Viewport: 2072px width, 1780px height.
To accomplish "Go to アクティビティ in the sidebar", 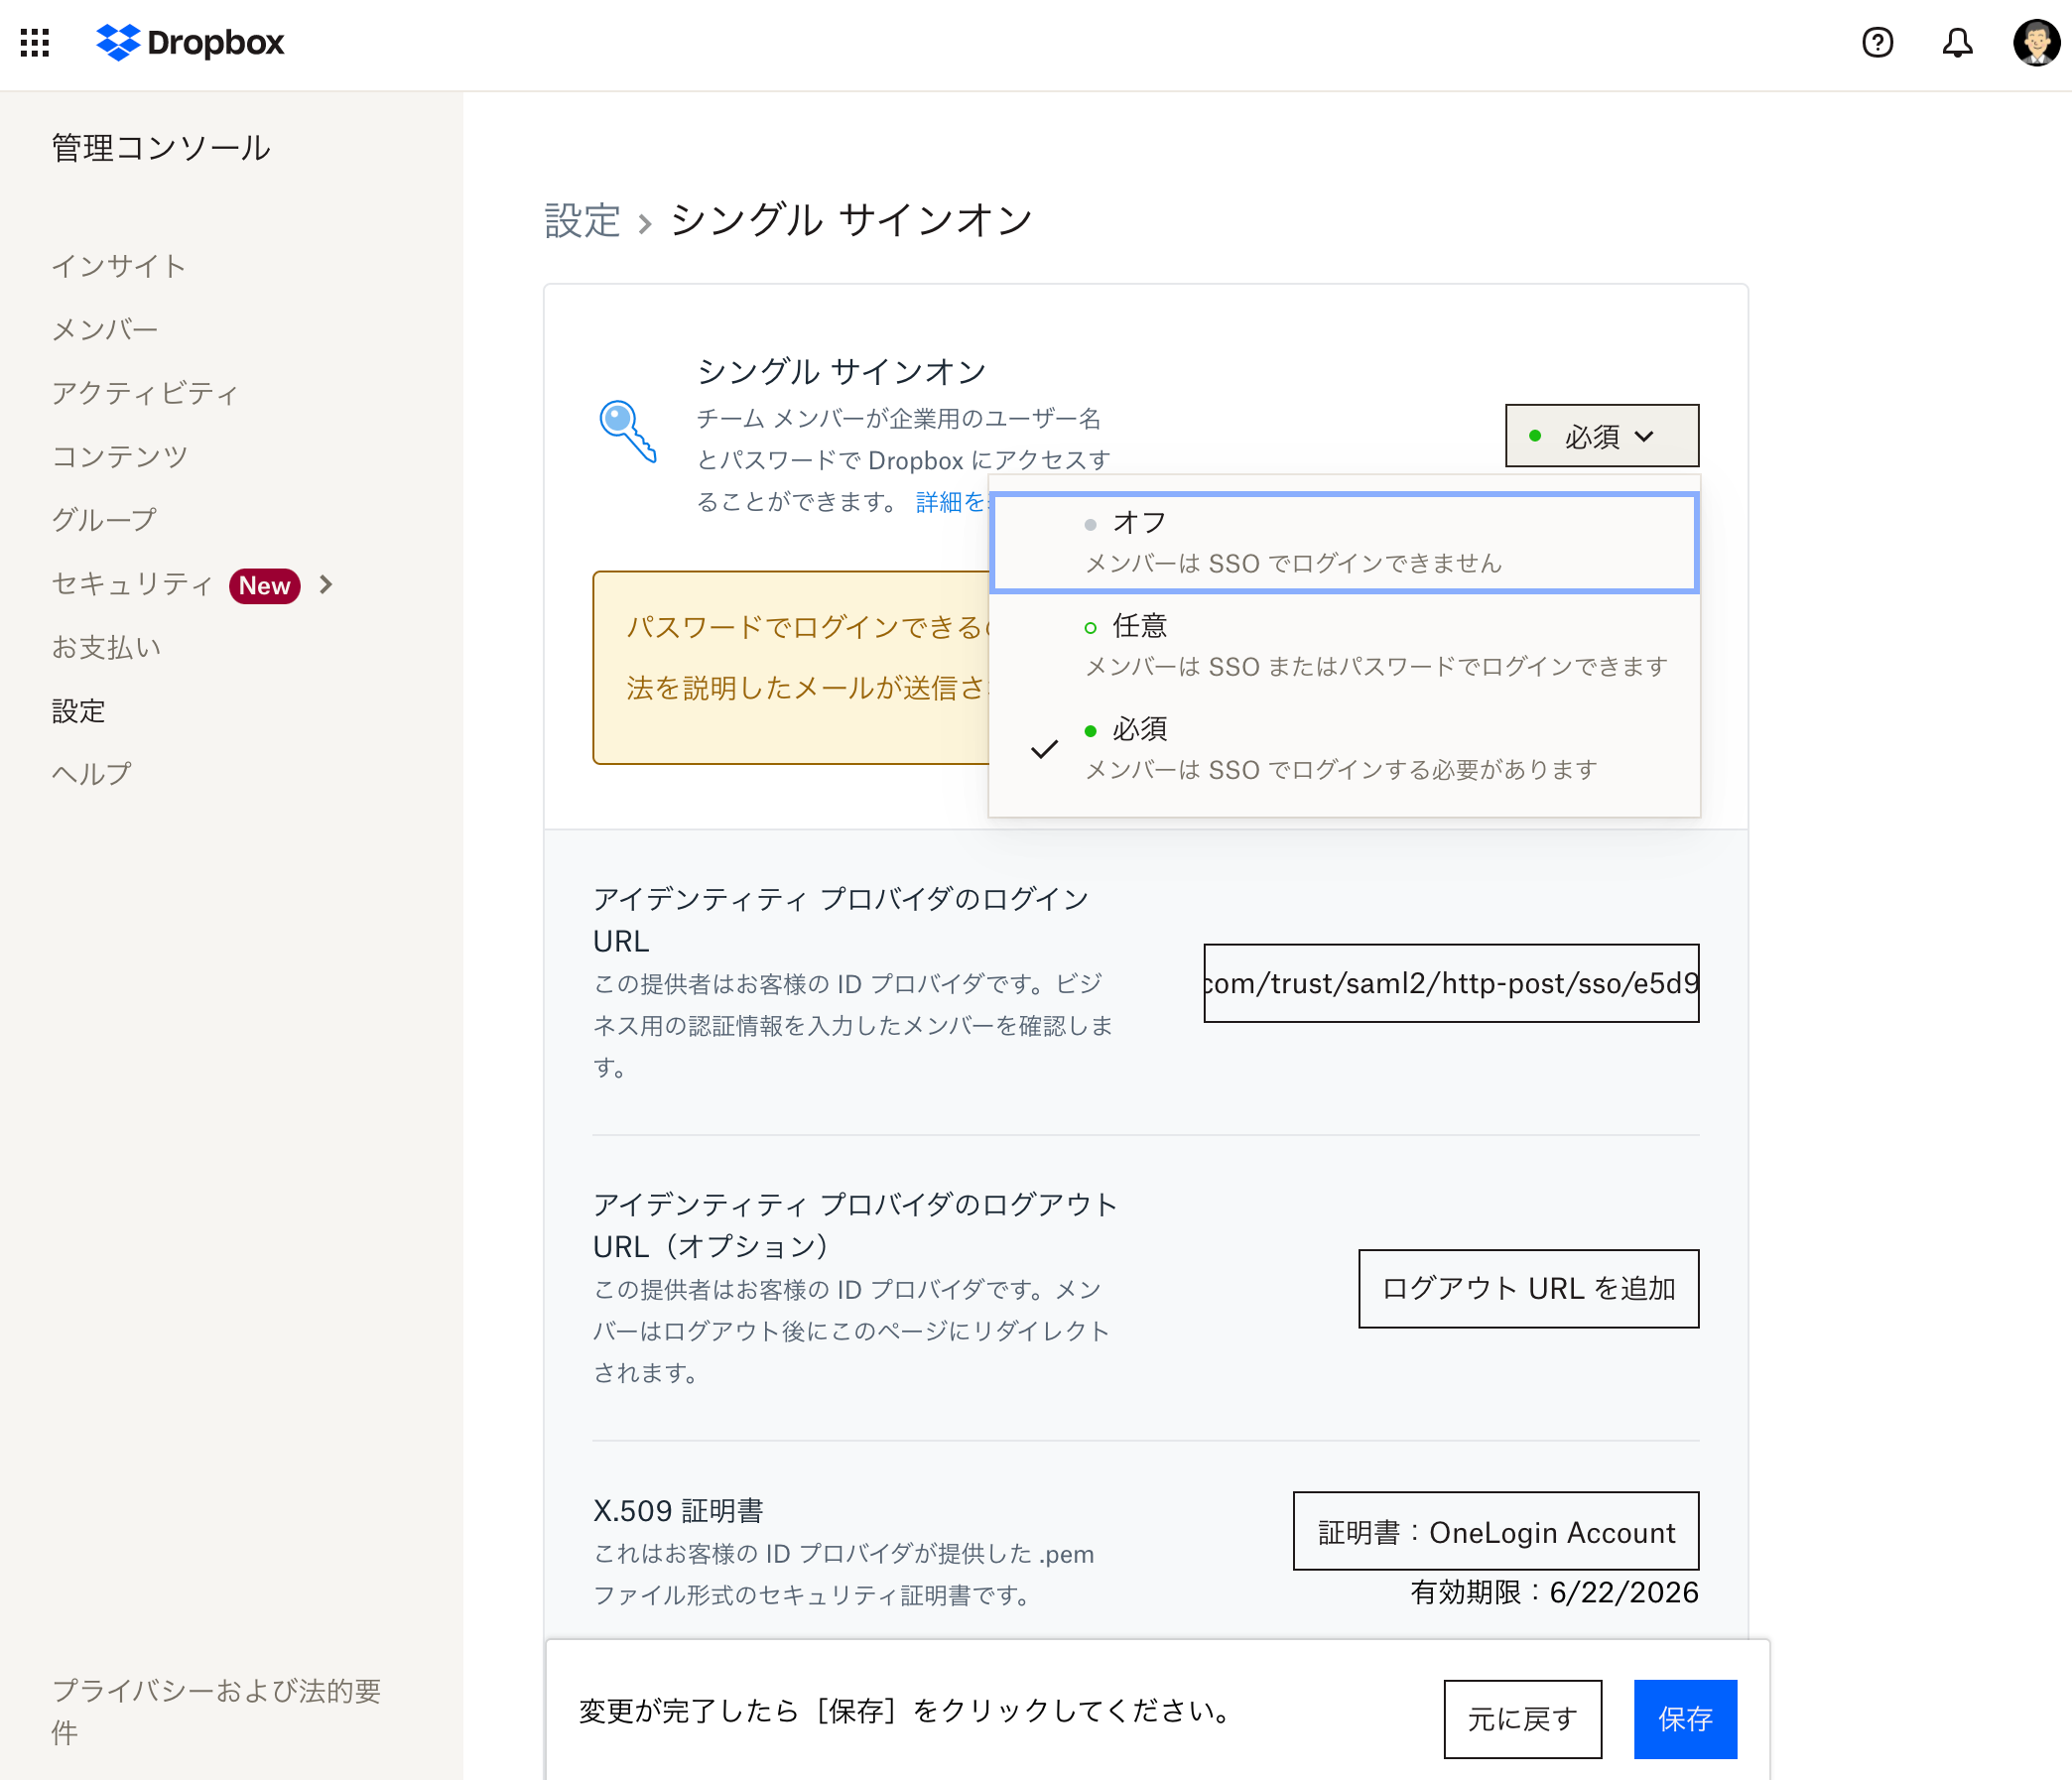I will pos(146,393).
